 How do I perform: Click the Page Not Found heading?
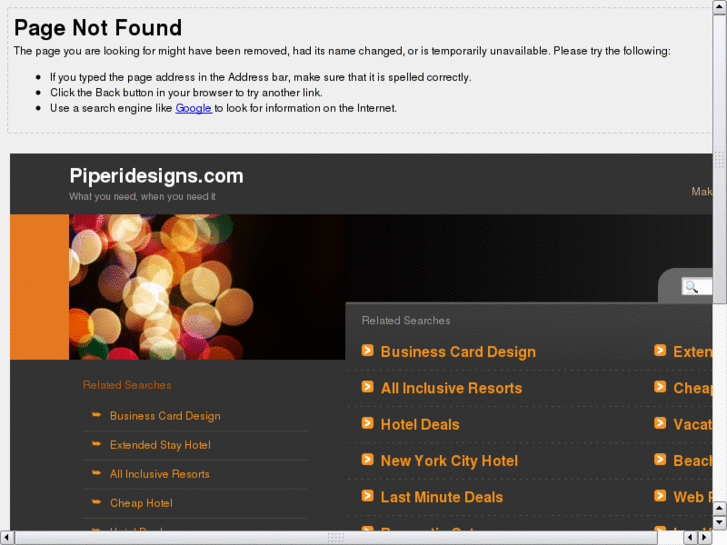[x=98, y=28]
